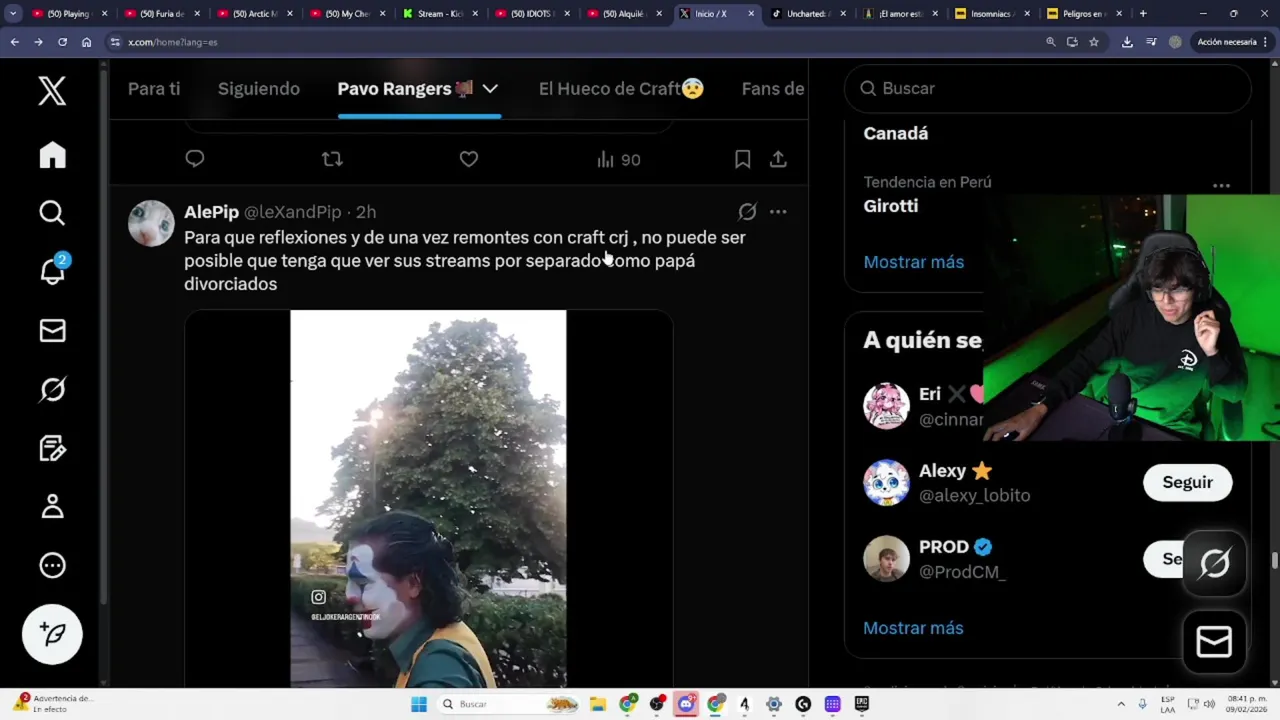Expand the Pavo Rangers tab chevron
This screenshot has height=720, width=1280.
pos(490,89)
